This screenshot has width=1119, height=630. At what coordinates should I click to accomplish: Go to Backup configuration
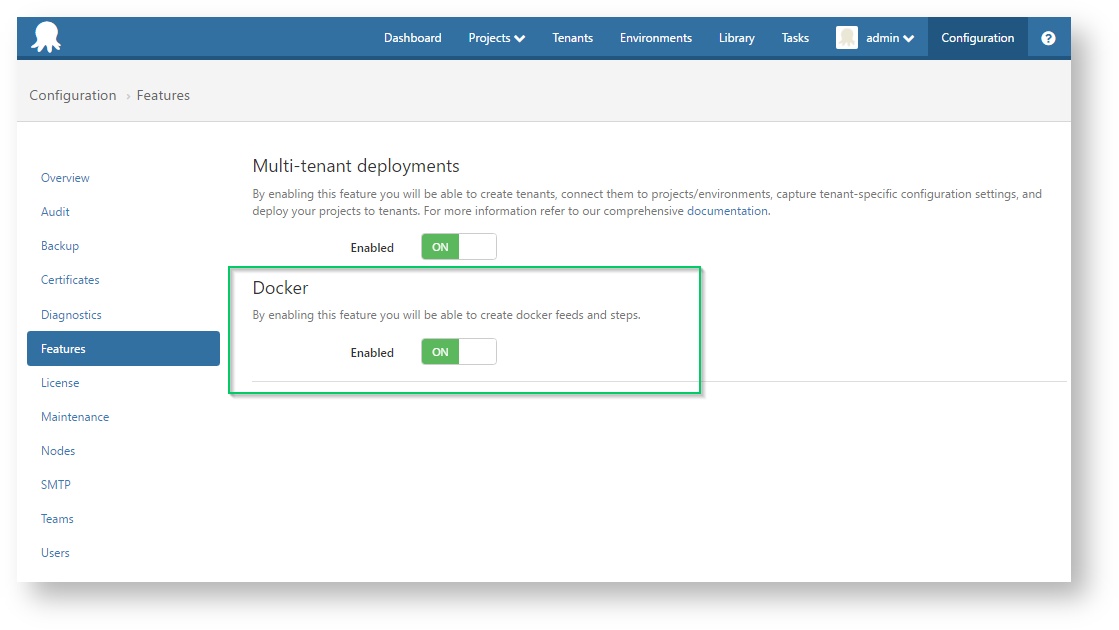pyautogui.click(x=60, y=245)
